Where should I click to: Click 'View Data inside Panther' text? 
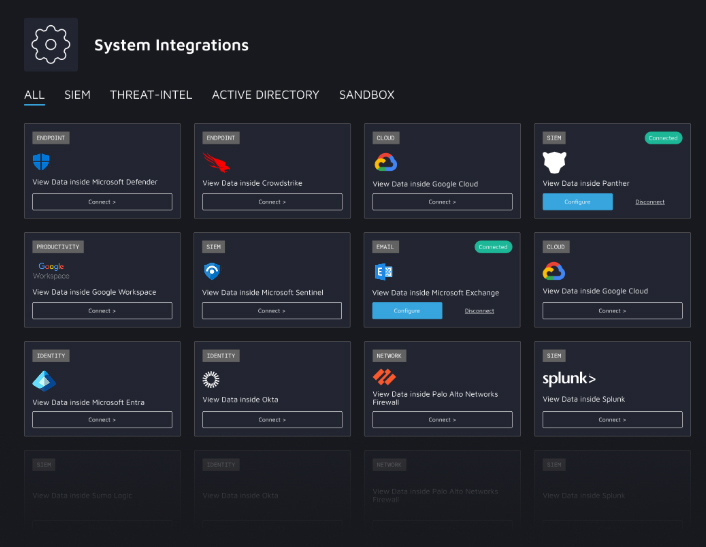coord(586,183)
